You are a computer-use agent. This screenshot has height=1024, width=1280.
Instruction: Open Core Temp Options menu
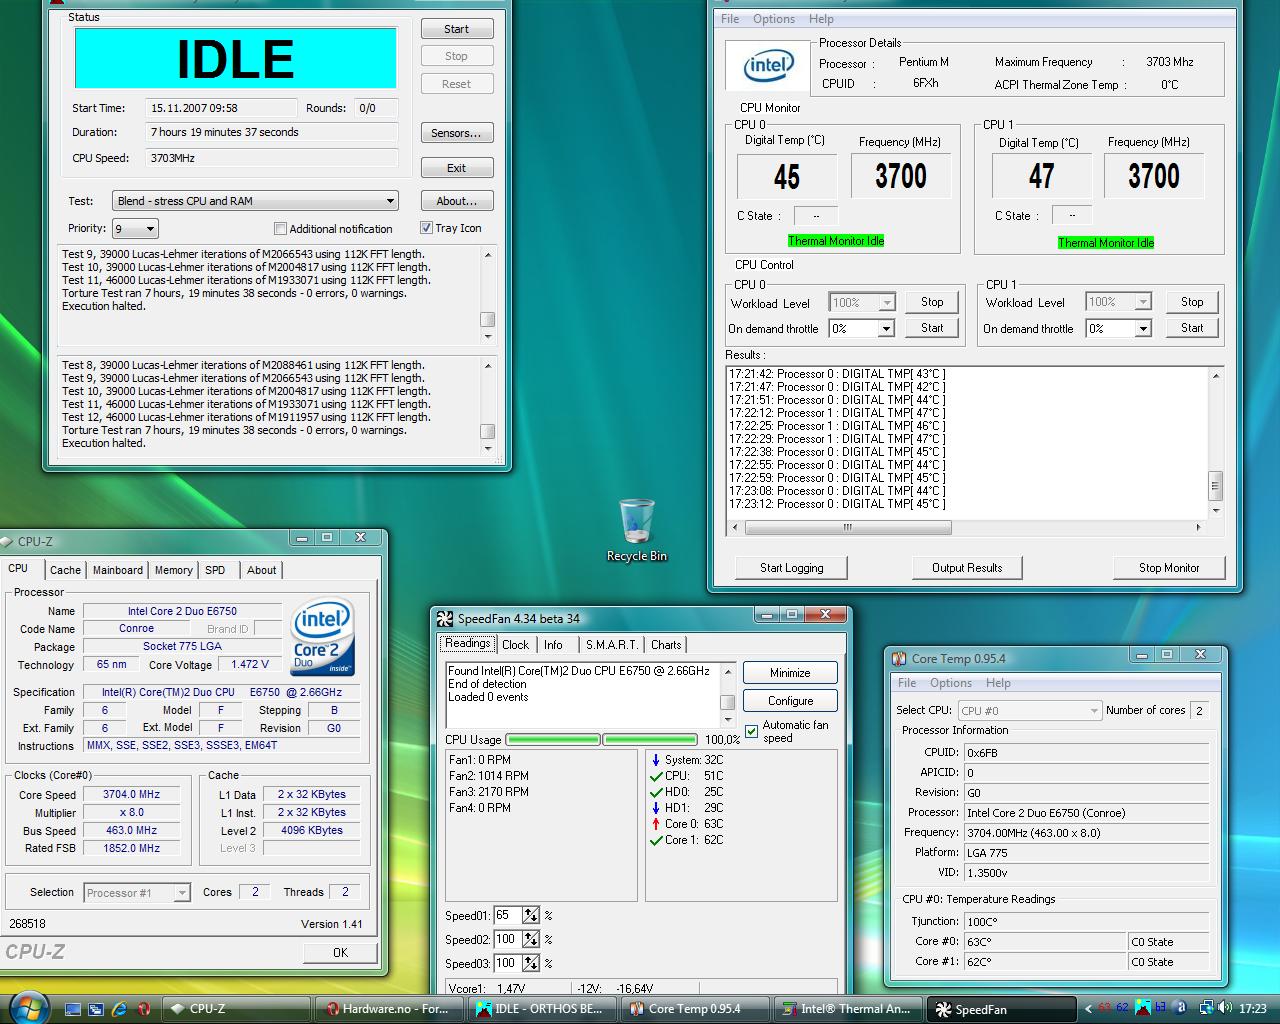tap(950, 683)
